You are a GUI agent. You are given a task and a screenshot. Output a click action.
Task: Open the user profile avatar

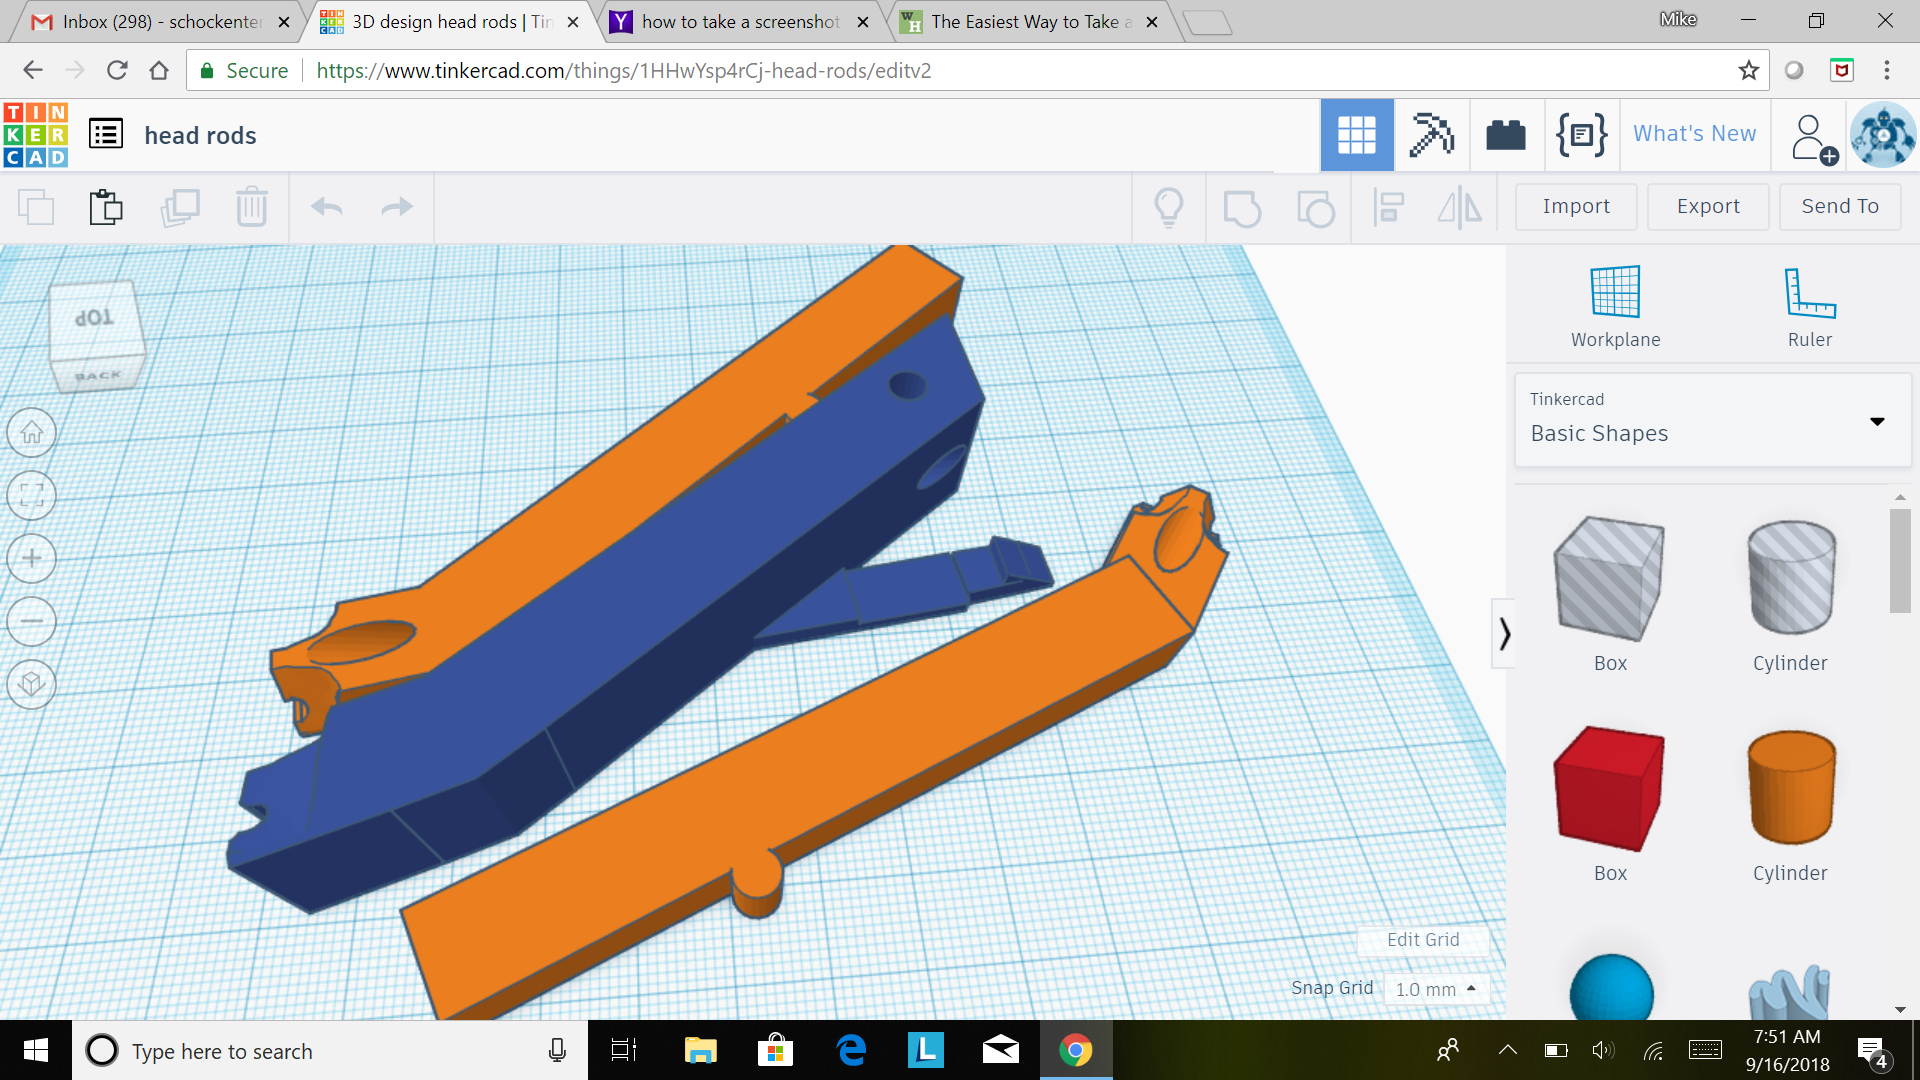pyautogui.click(x=1883, y=135)
